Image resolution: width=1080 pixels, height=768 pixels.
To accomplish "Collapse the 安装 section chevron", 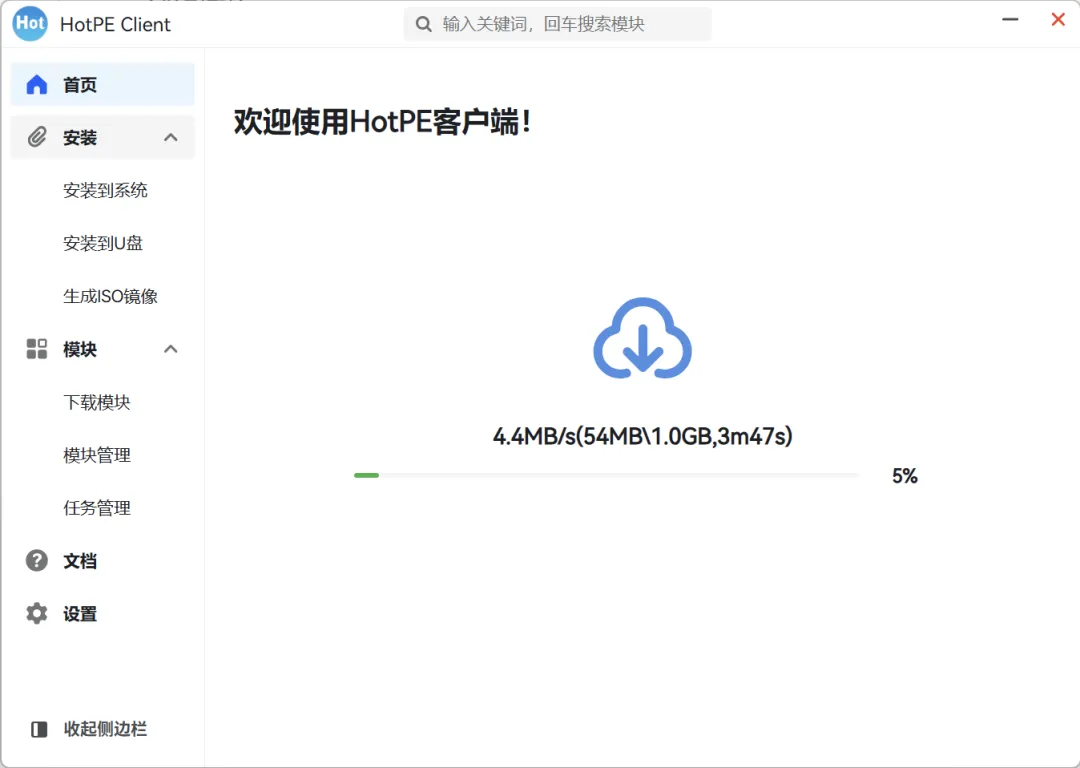I will [x=171, y=137].
